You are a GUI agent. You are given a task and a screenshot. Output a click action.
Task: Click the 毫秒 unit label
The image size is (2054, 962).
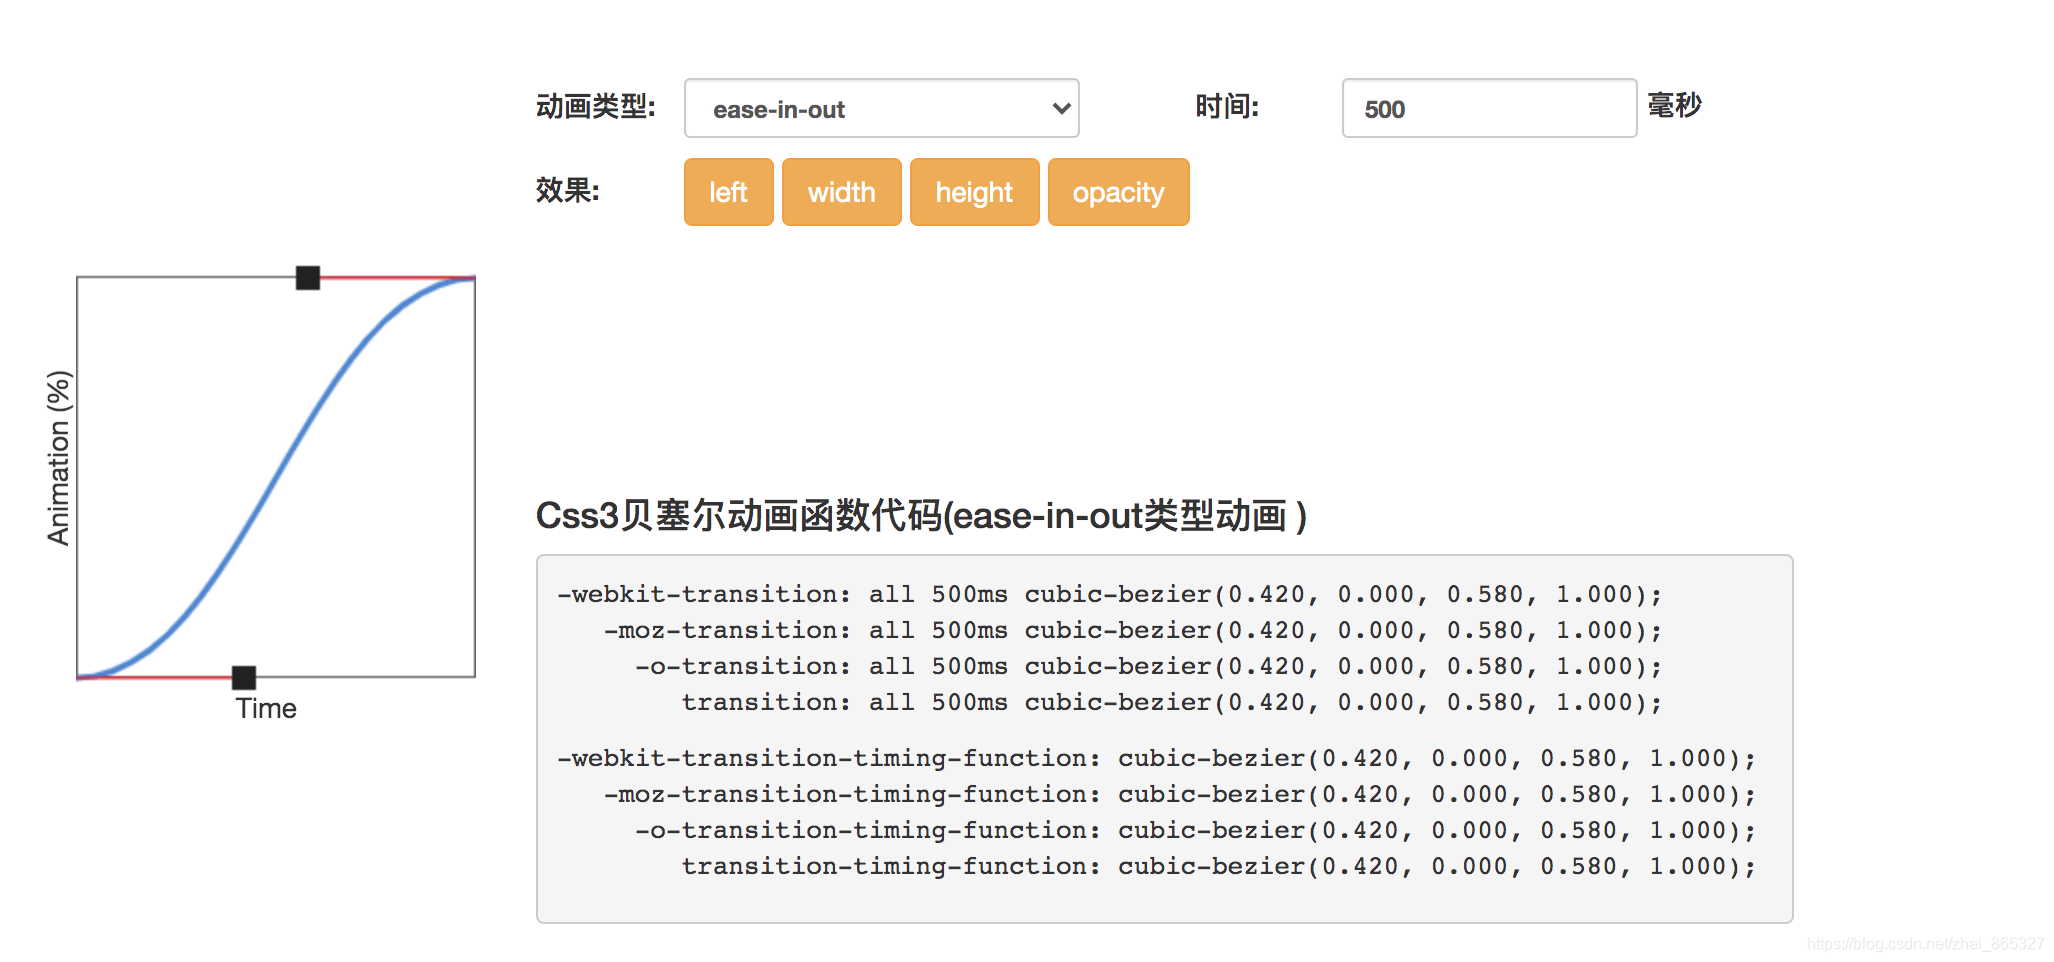[x=1674, y=105]
